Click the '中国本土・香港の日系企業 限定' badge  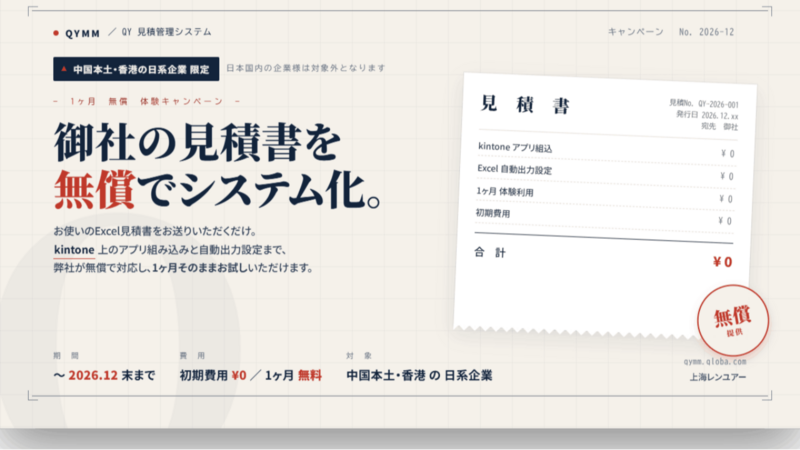(x=136, y=69)
